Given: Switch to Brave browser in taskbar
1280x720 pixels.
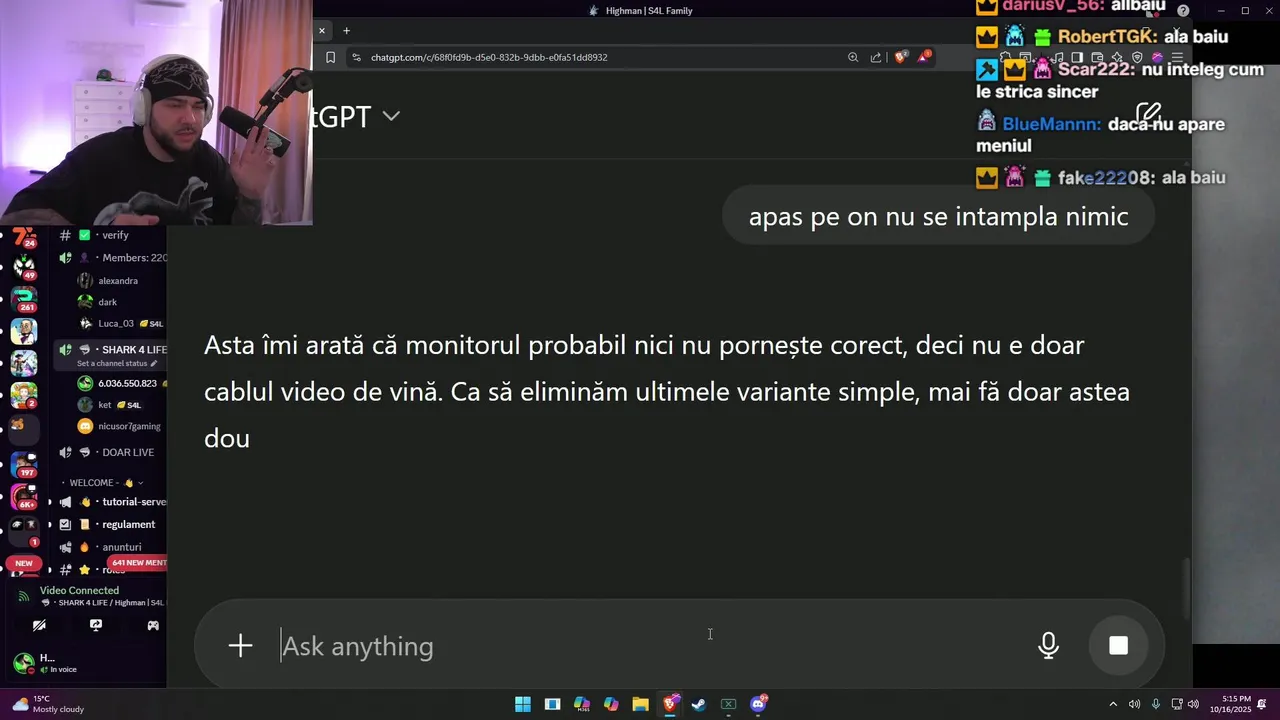Looking at the screenshot, I should coord(670,704).
